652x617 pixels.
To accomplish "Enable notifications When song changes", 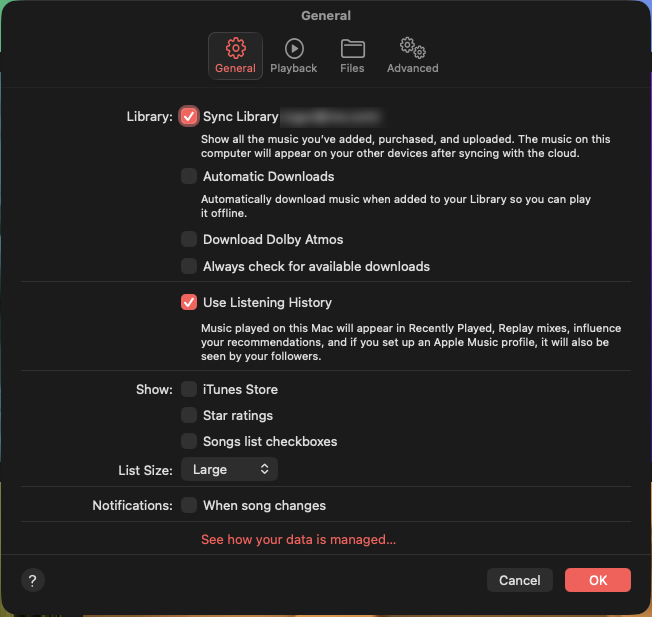I will coord(189,506).
